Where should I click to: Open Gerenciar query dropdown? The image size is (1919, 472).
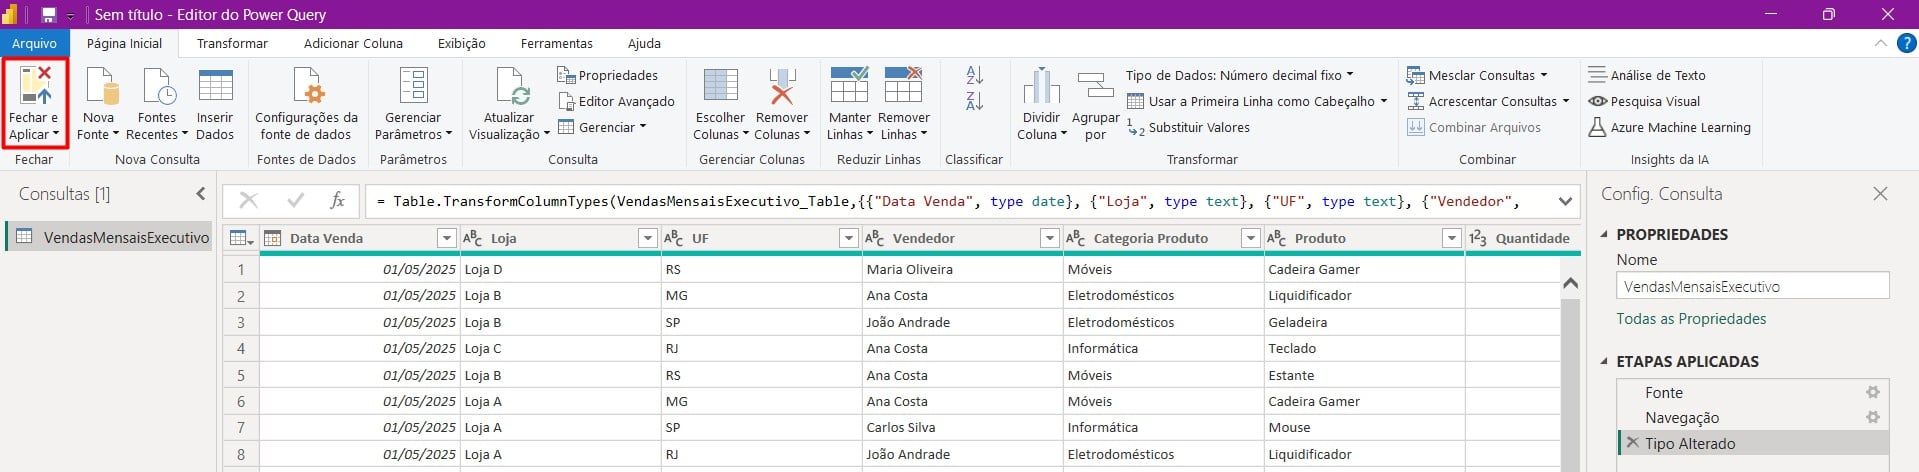tap(602, 127)
